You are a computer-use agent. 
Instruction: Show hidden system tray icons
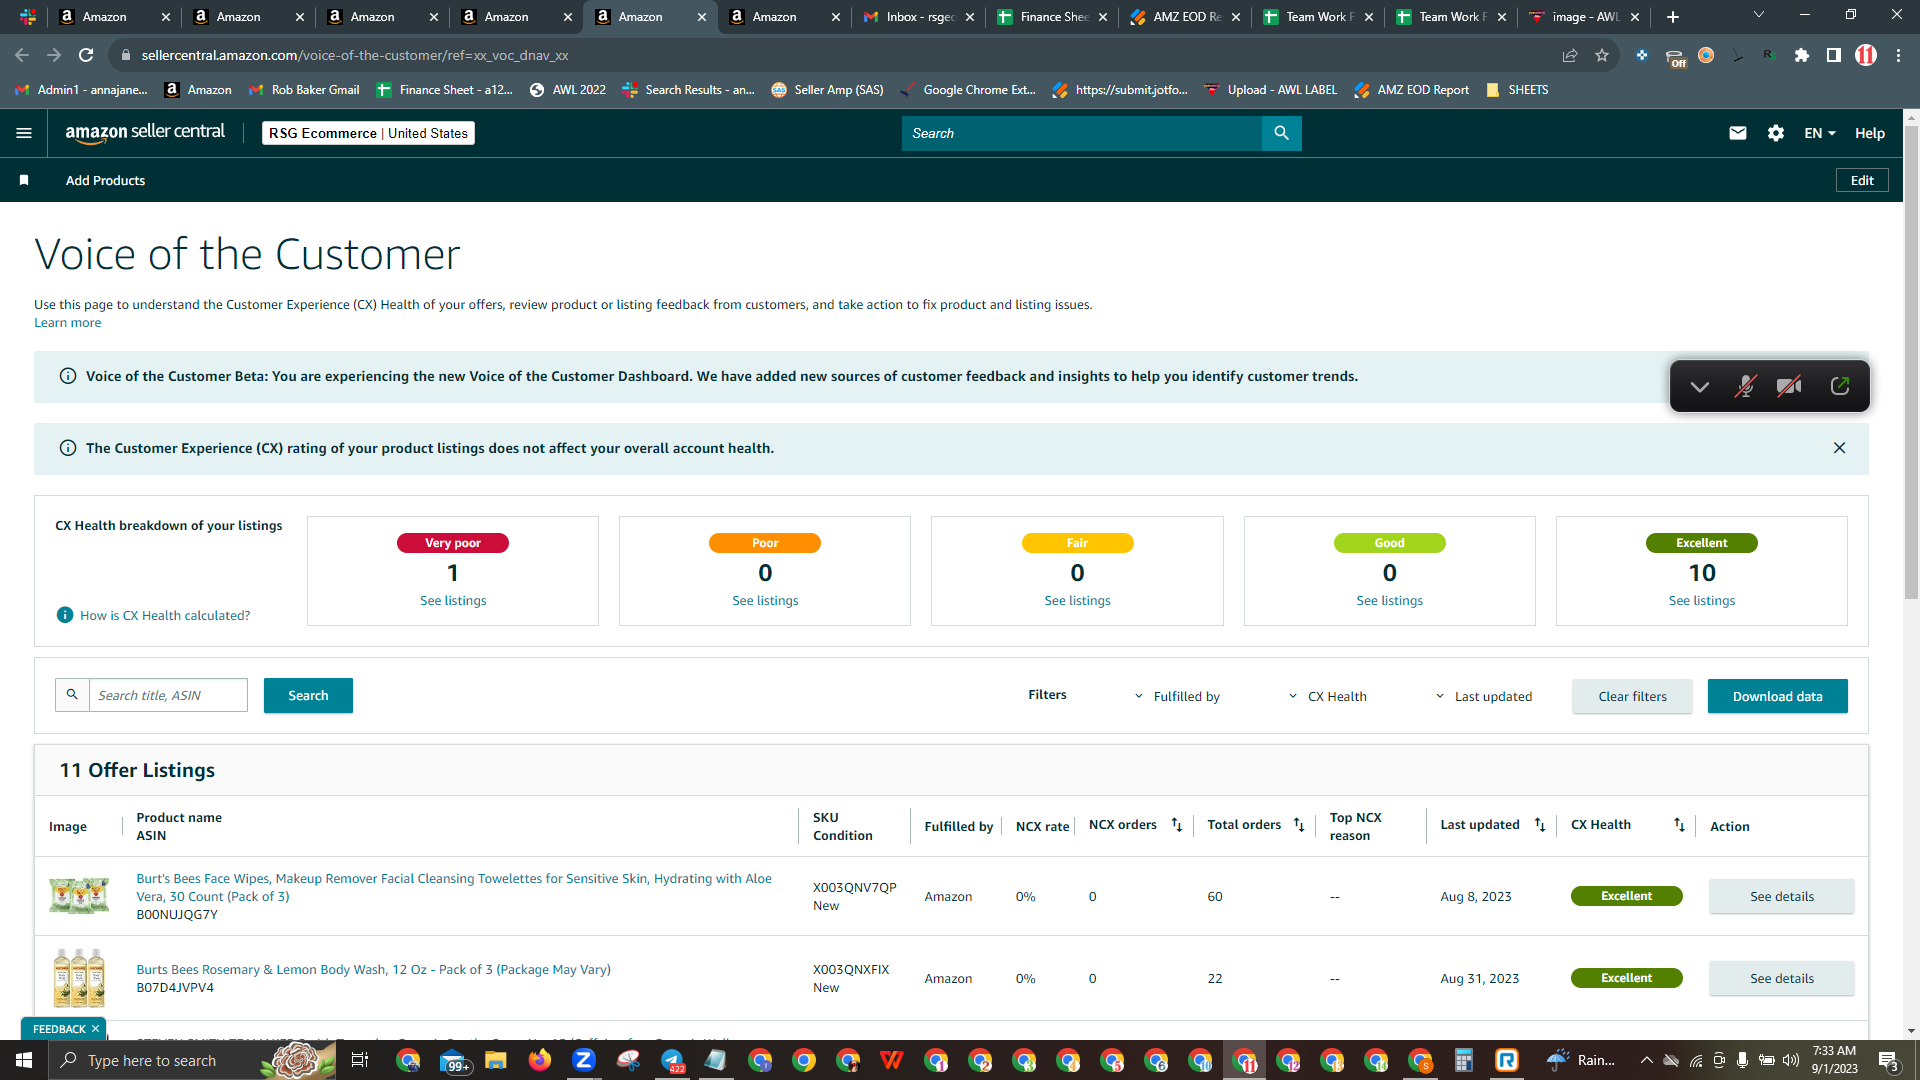[x=1646, y=1060]
